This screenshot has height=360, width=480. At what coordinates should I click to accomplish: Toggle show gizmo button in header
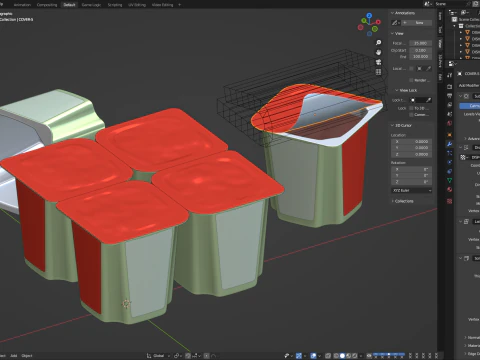coord(299,356)
